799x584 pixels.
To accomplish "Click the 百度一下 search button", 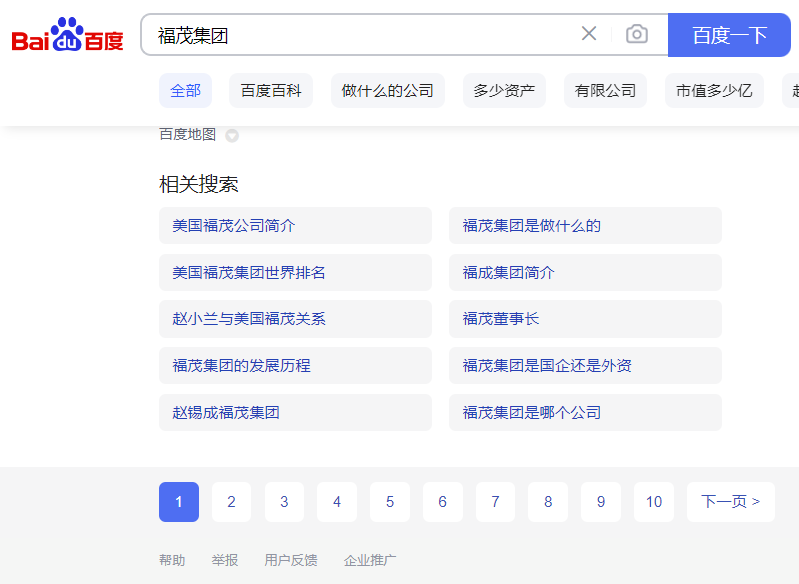I will (x=729, y=35).
